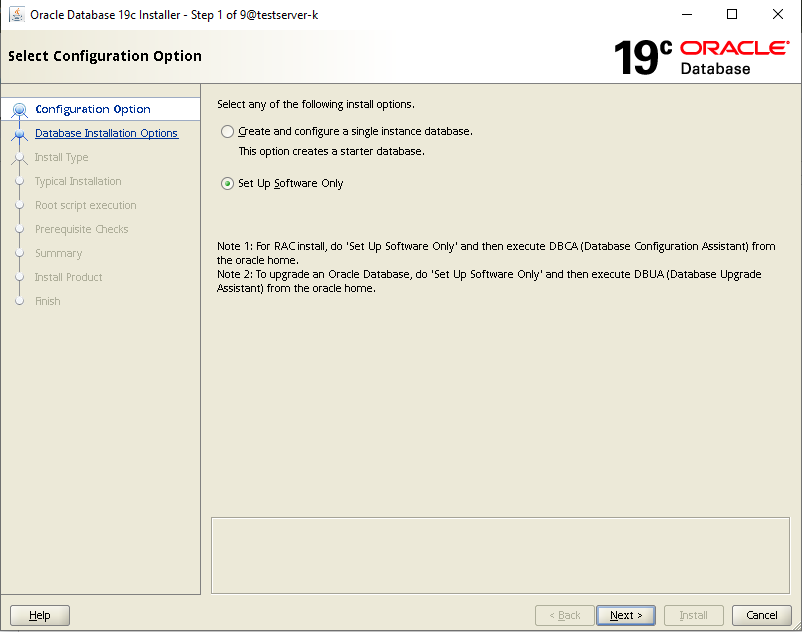The height and width of the screenshot is (632, 802).
Task: Click the Java installer icon in title bar
Action: point(16,14)
